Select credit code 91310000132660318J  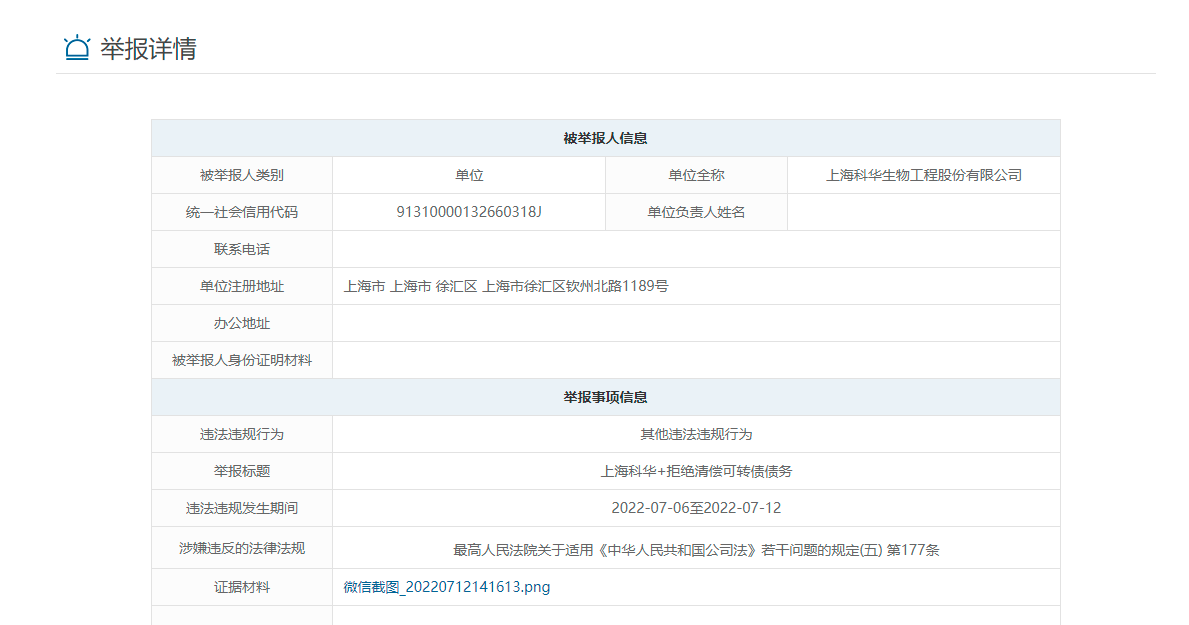[469, 212]
